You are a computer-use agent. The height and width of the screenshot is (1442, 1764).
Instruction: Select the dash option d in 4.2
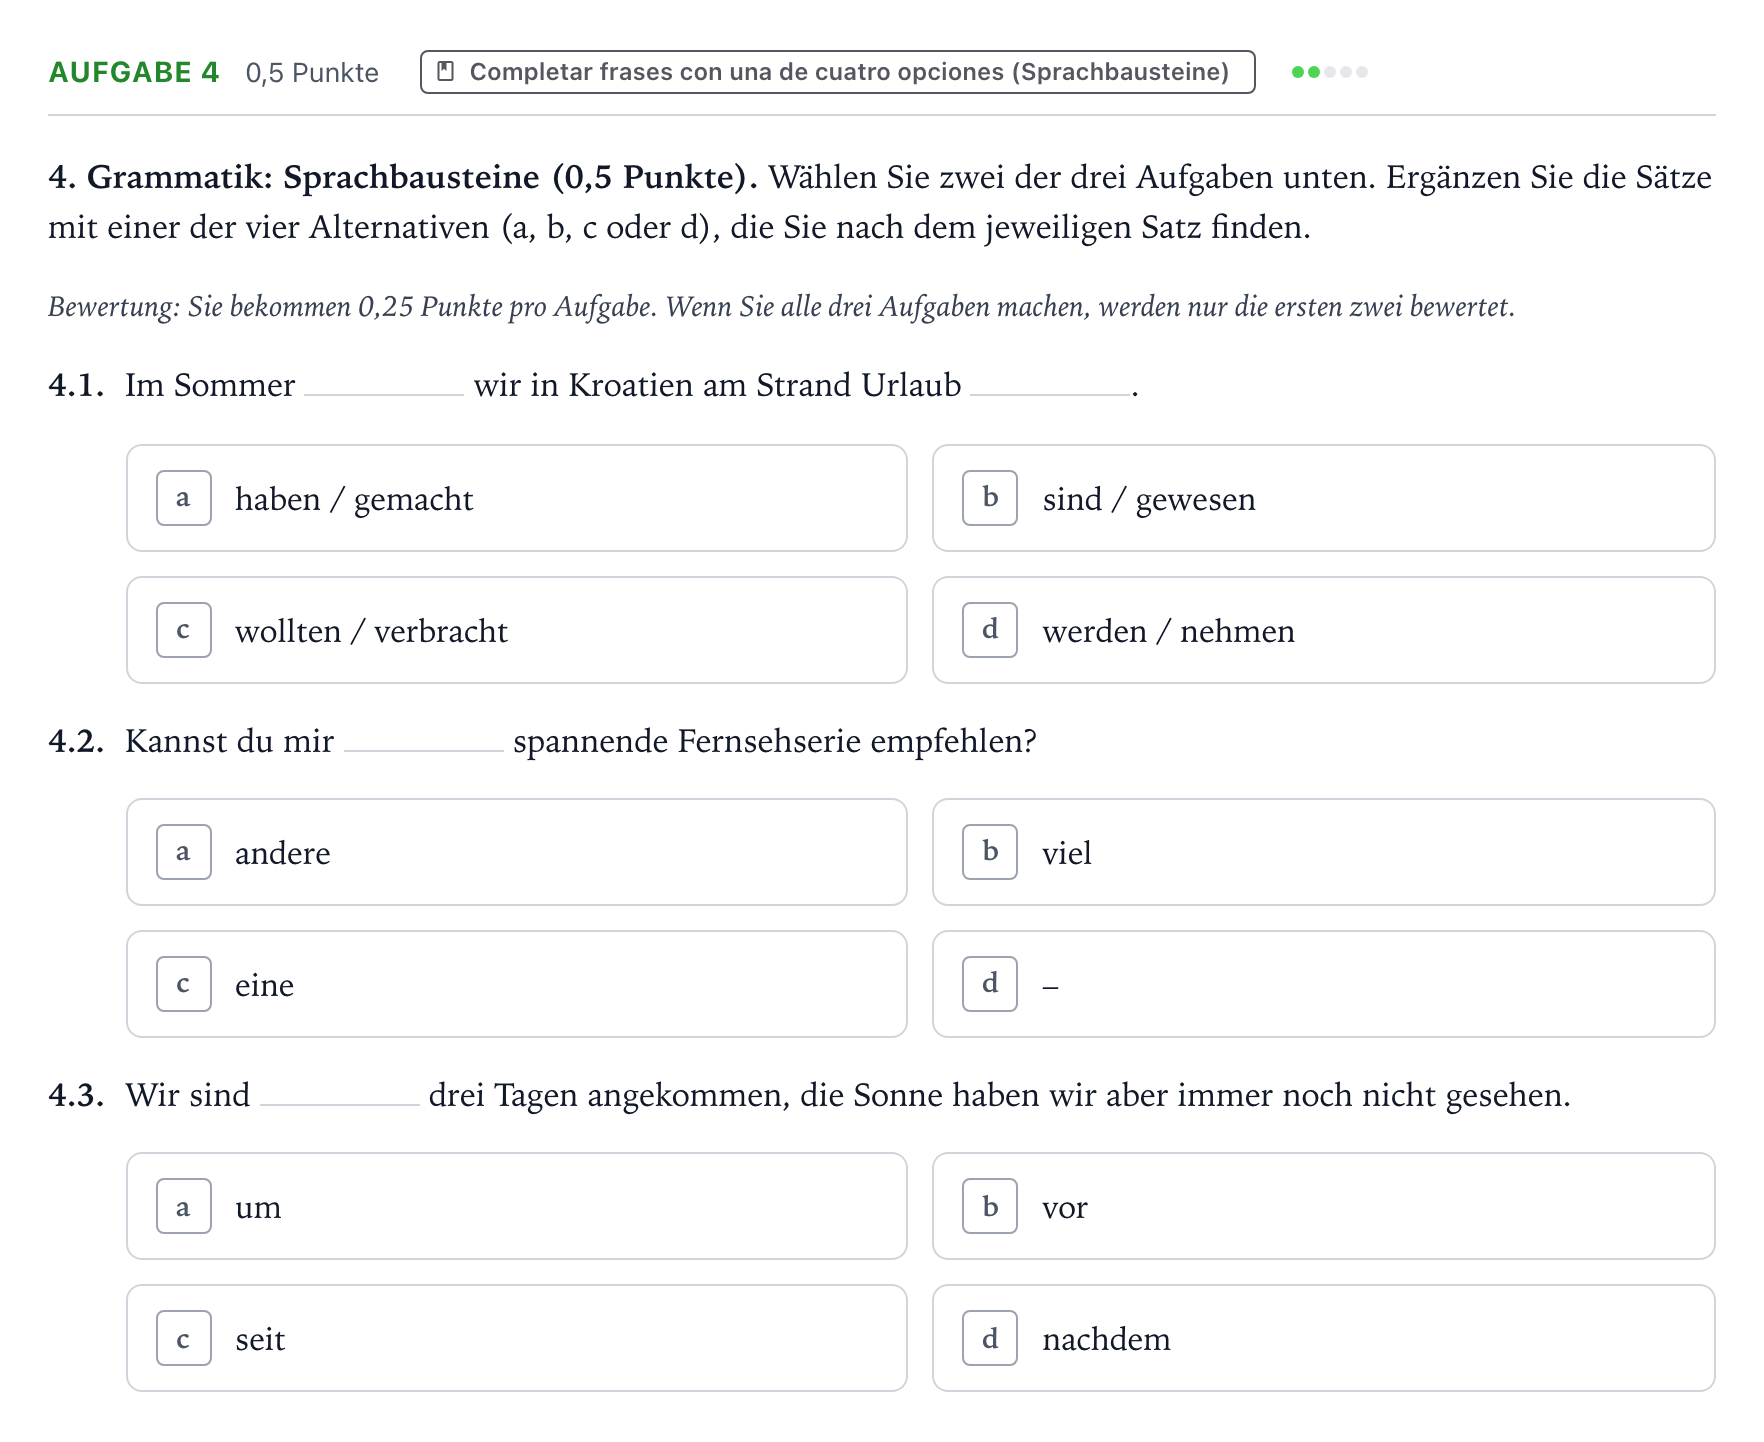[x=1324, y=984]
